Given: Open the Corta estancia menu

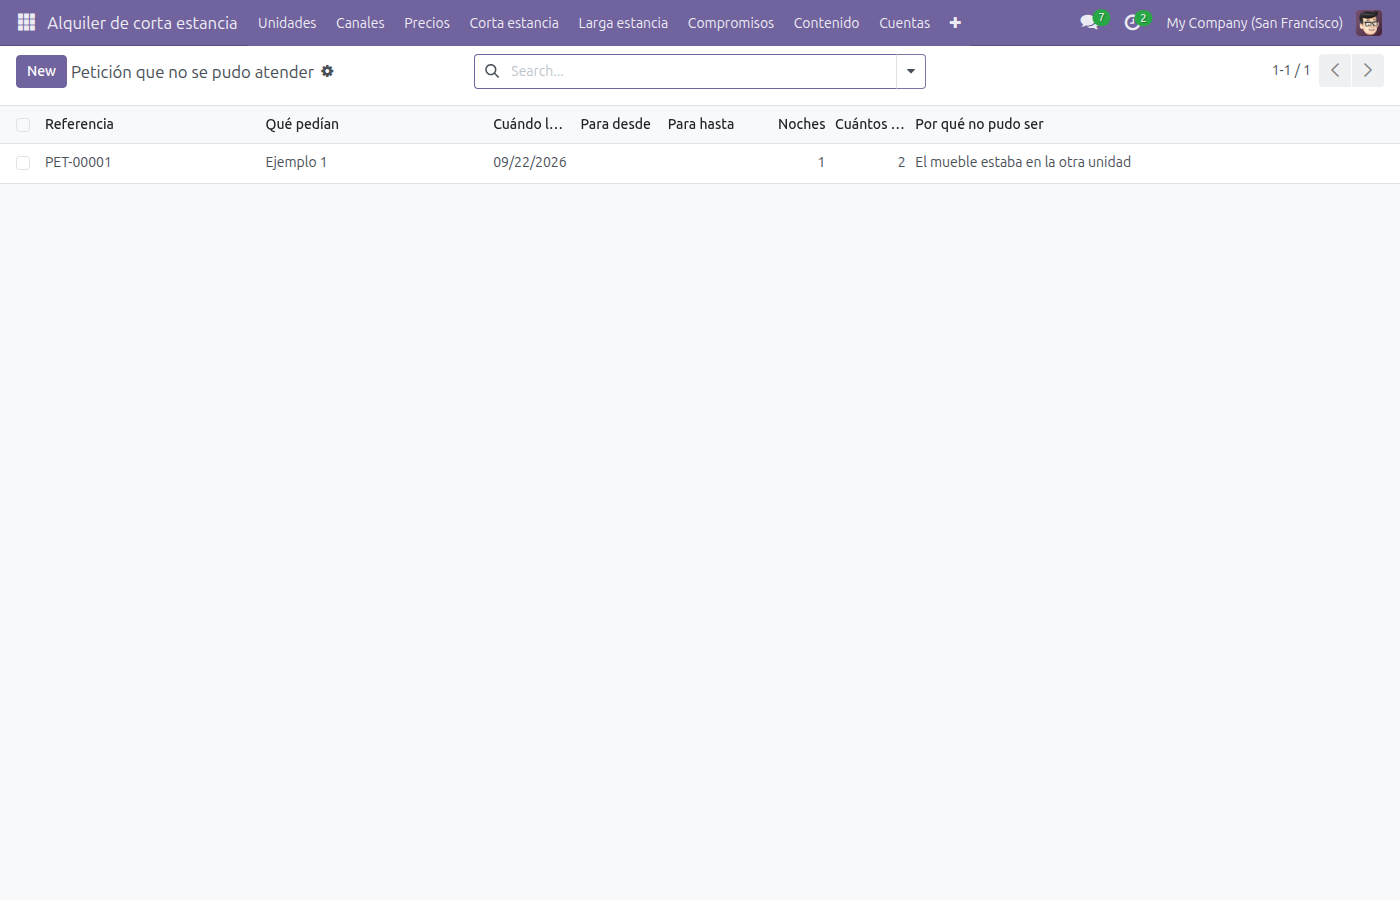Looking at the screenshot, I should 514,23.
